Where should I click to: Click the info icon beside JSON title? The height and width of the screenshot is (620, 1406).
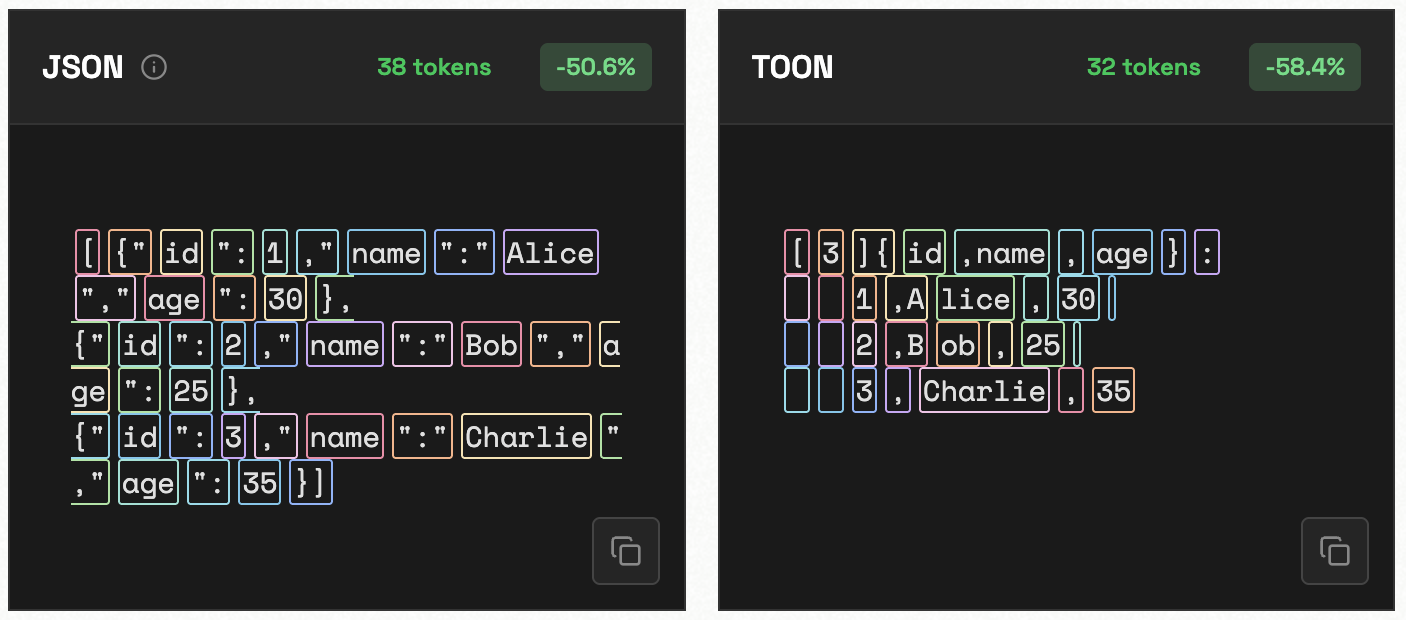click(x=154, y=67)
